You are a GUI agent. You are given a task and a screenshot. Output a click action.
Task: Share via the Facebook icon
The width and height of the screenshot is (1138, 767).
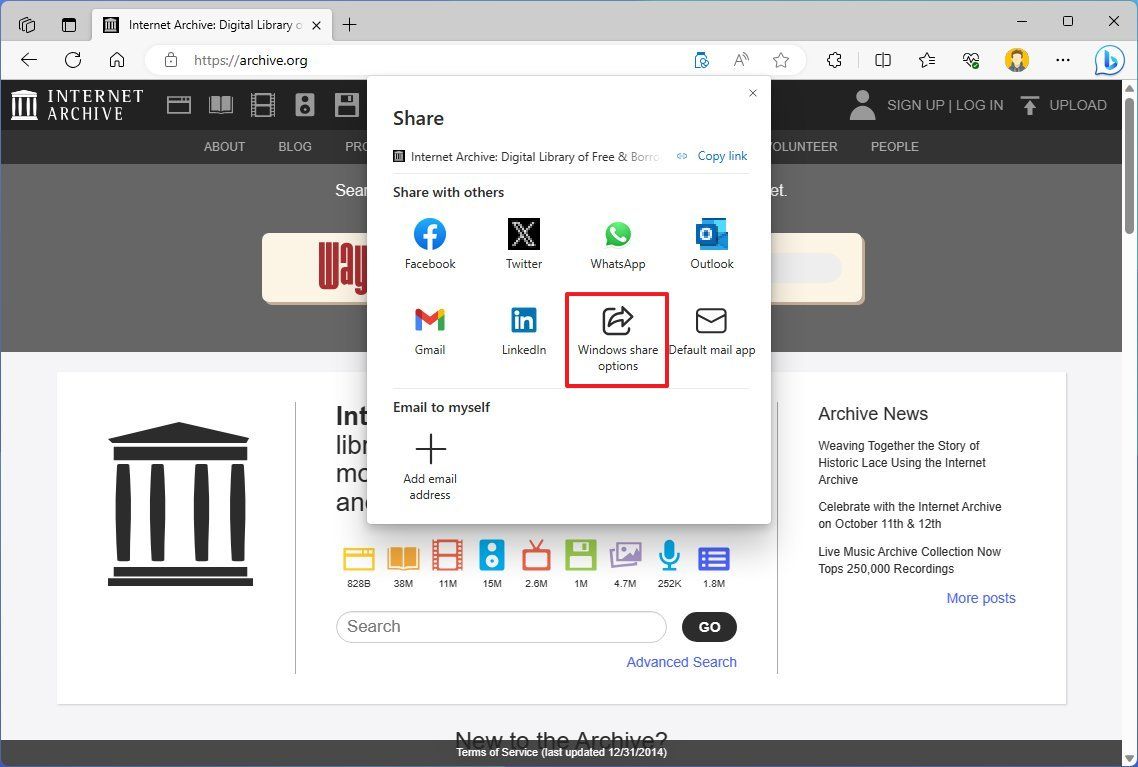tap(429, 234)
